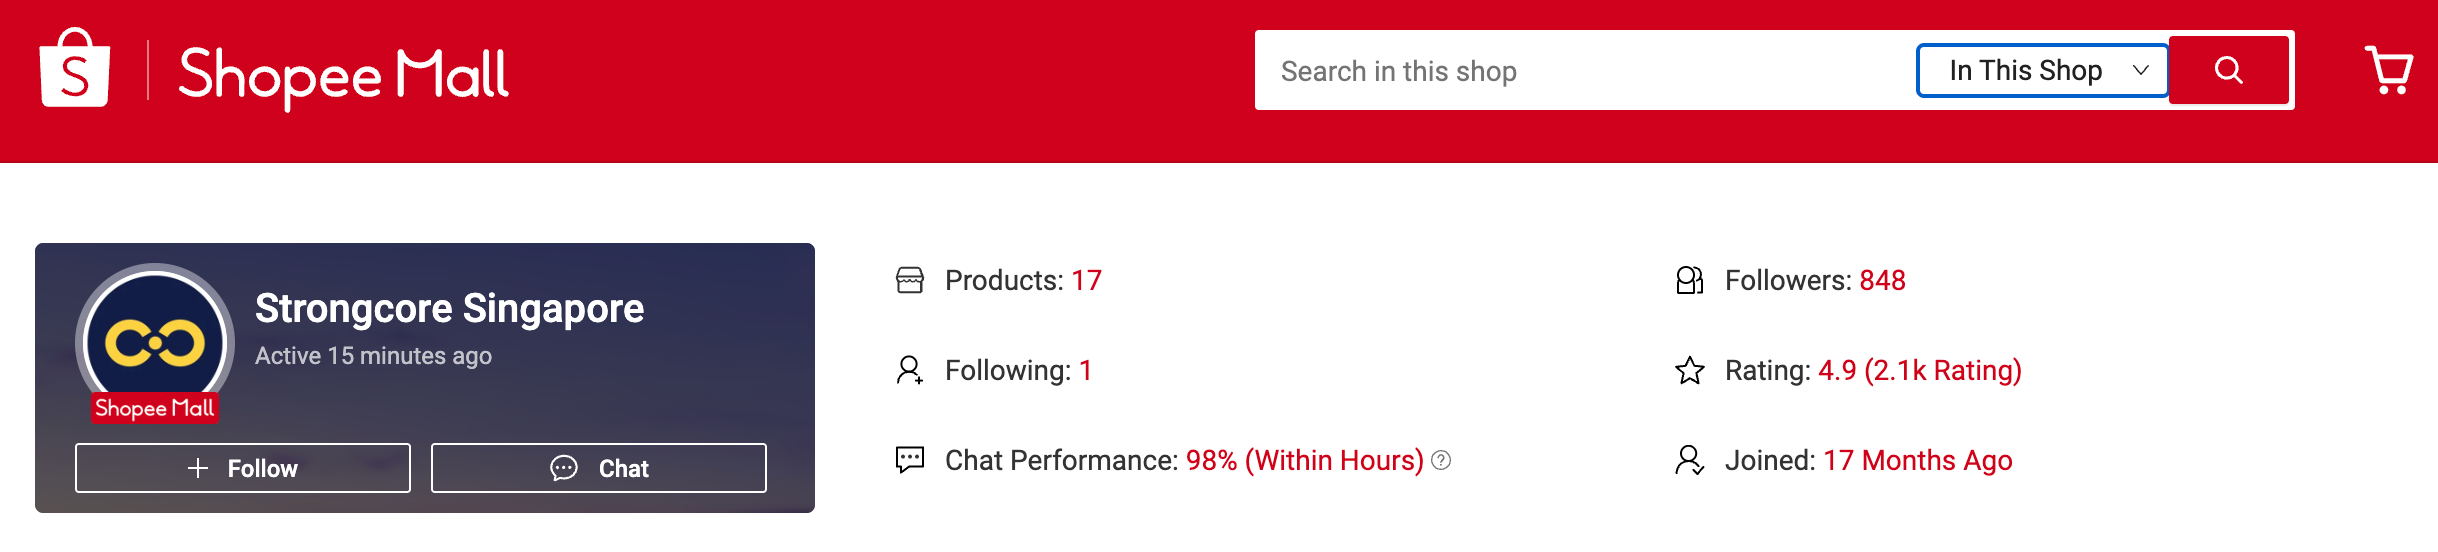Viewport: 2438px width, 552px height.
Task: Click the Chat Performance help question icon
Action: pyautogui.click(x=1441, y=460)
